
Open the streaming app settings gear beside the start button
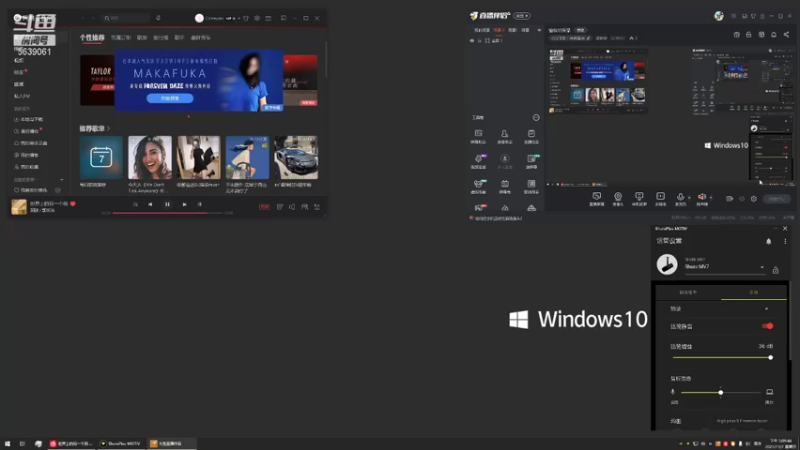point(754,199)
